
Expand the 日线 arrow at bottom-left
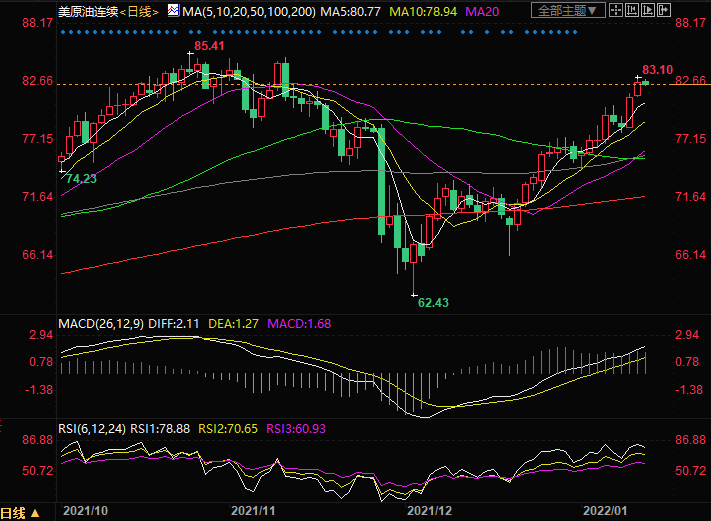tap(36, 512)
